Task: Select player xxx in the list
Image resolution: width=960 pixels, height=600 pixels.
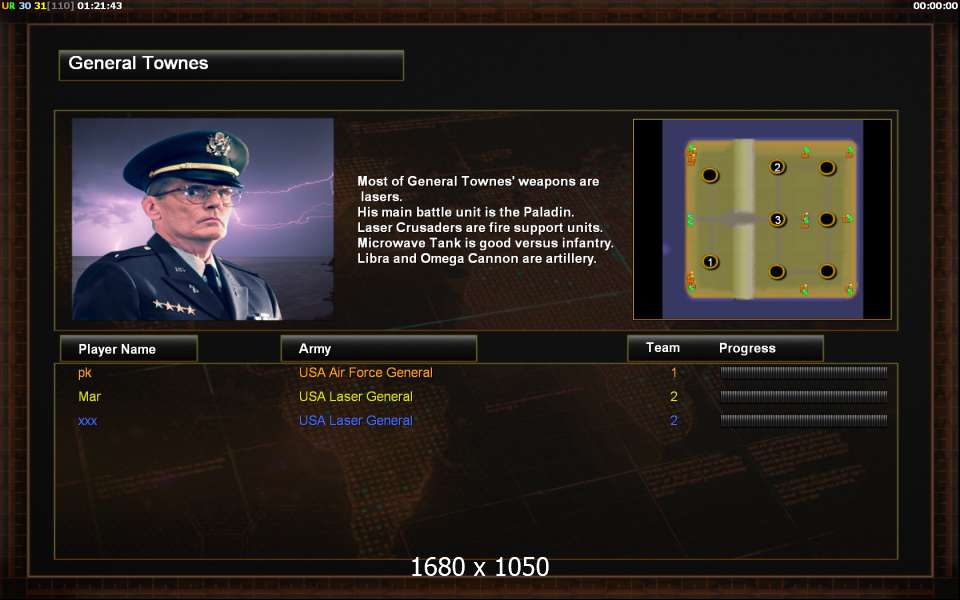Action: click(x=88, y=421)
